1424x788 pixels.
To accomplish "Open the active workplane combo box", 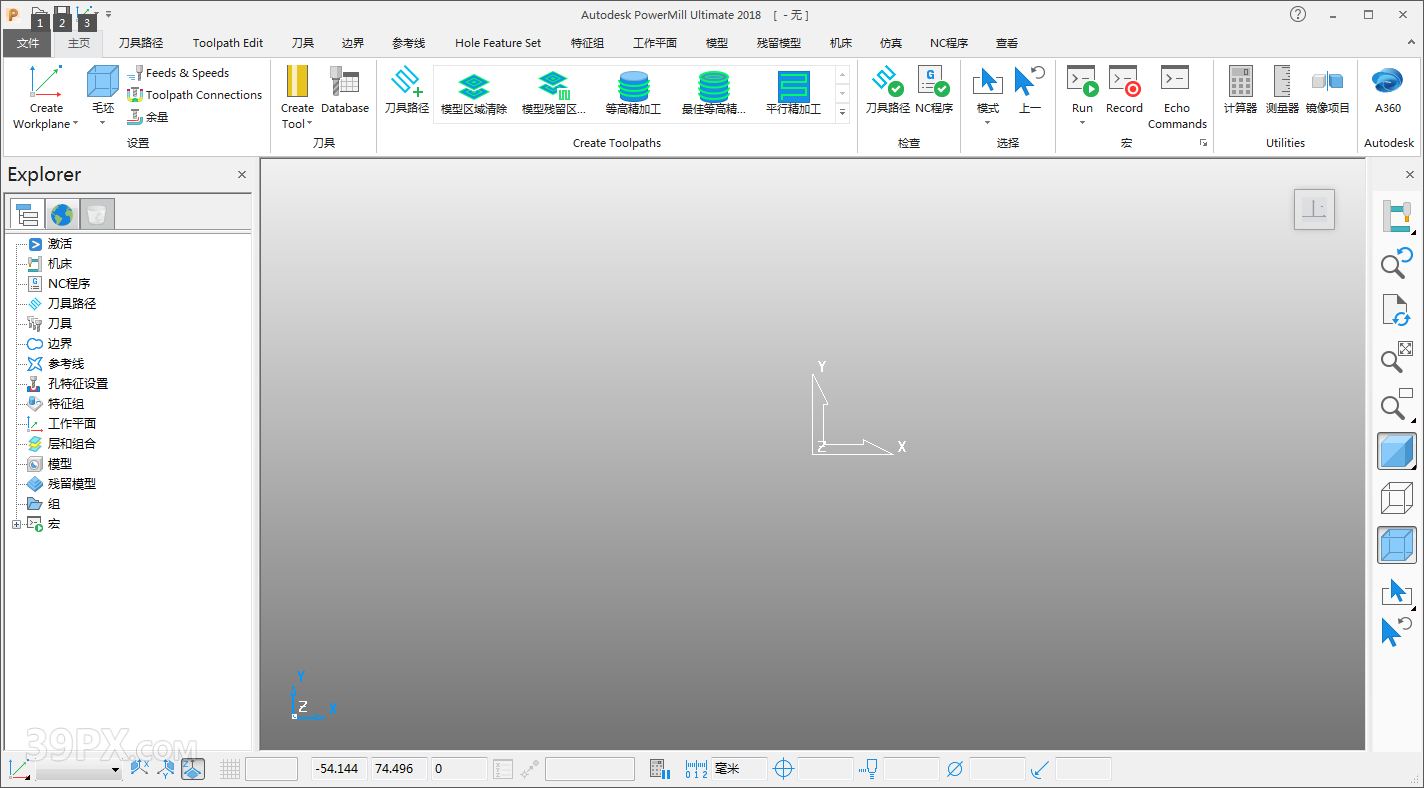I will pos(78,771).
